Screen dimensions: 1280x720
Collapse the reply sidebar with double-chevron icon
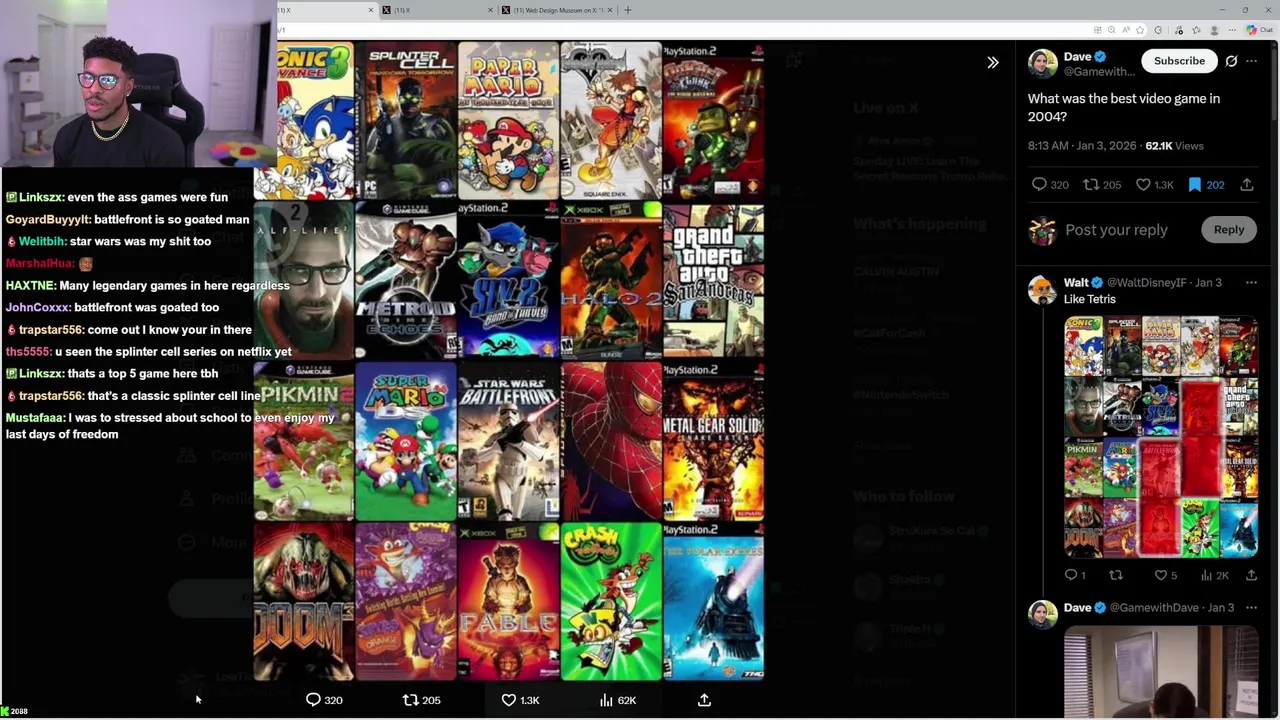coord(992,62)
